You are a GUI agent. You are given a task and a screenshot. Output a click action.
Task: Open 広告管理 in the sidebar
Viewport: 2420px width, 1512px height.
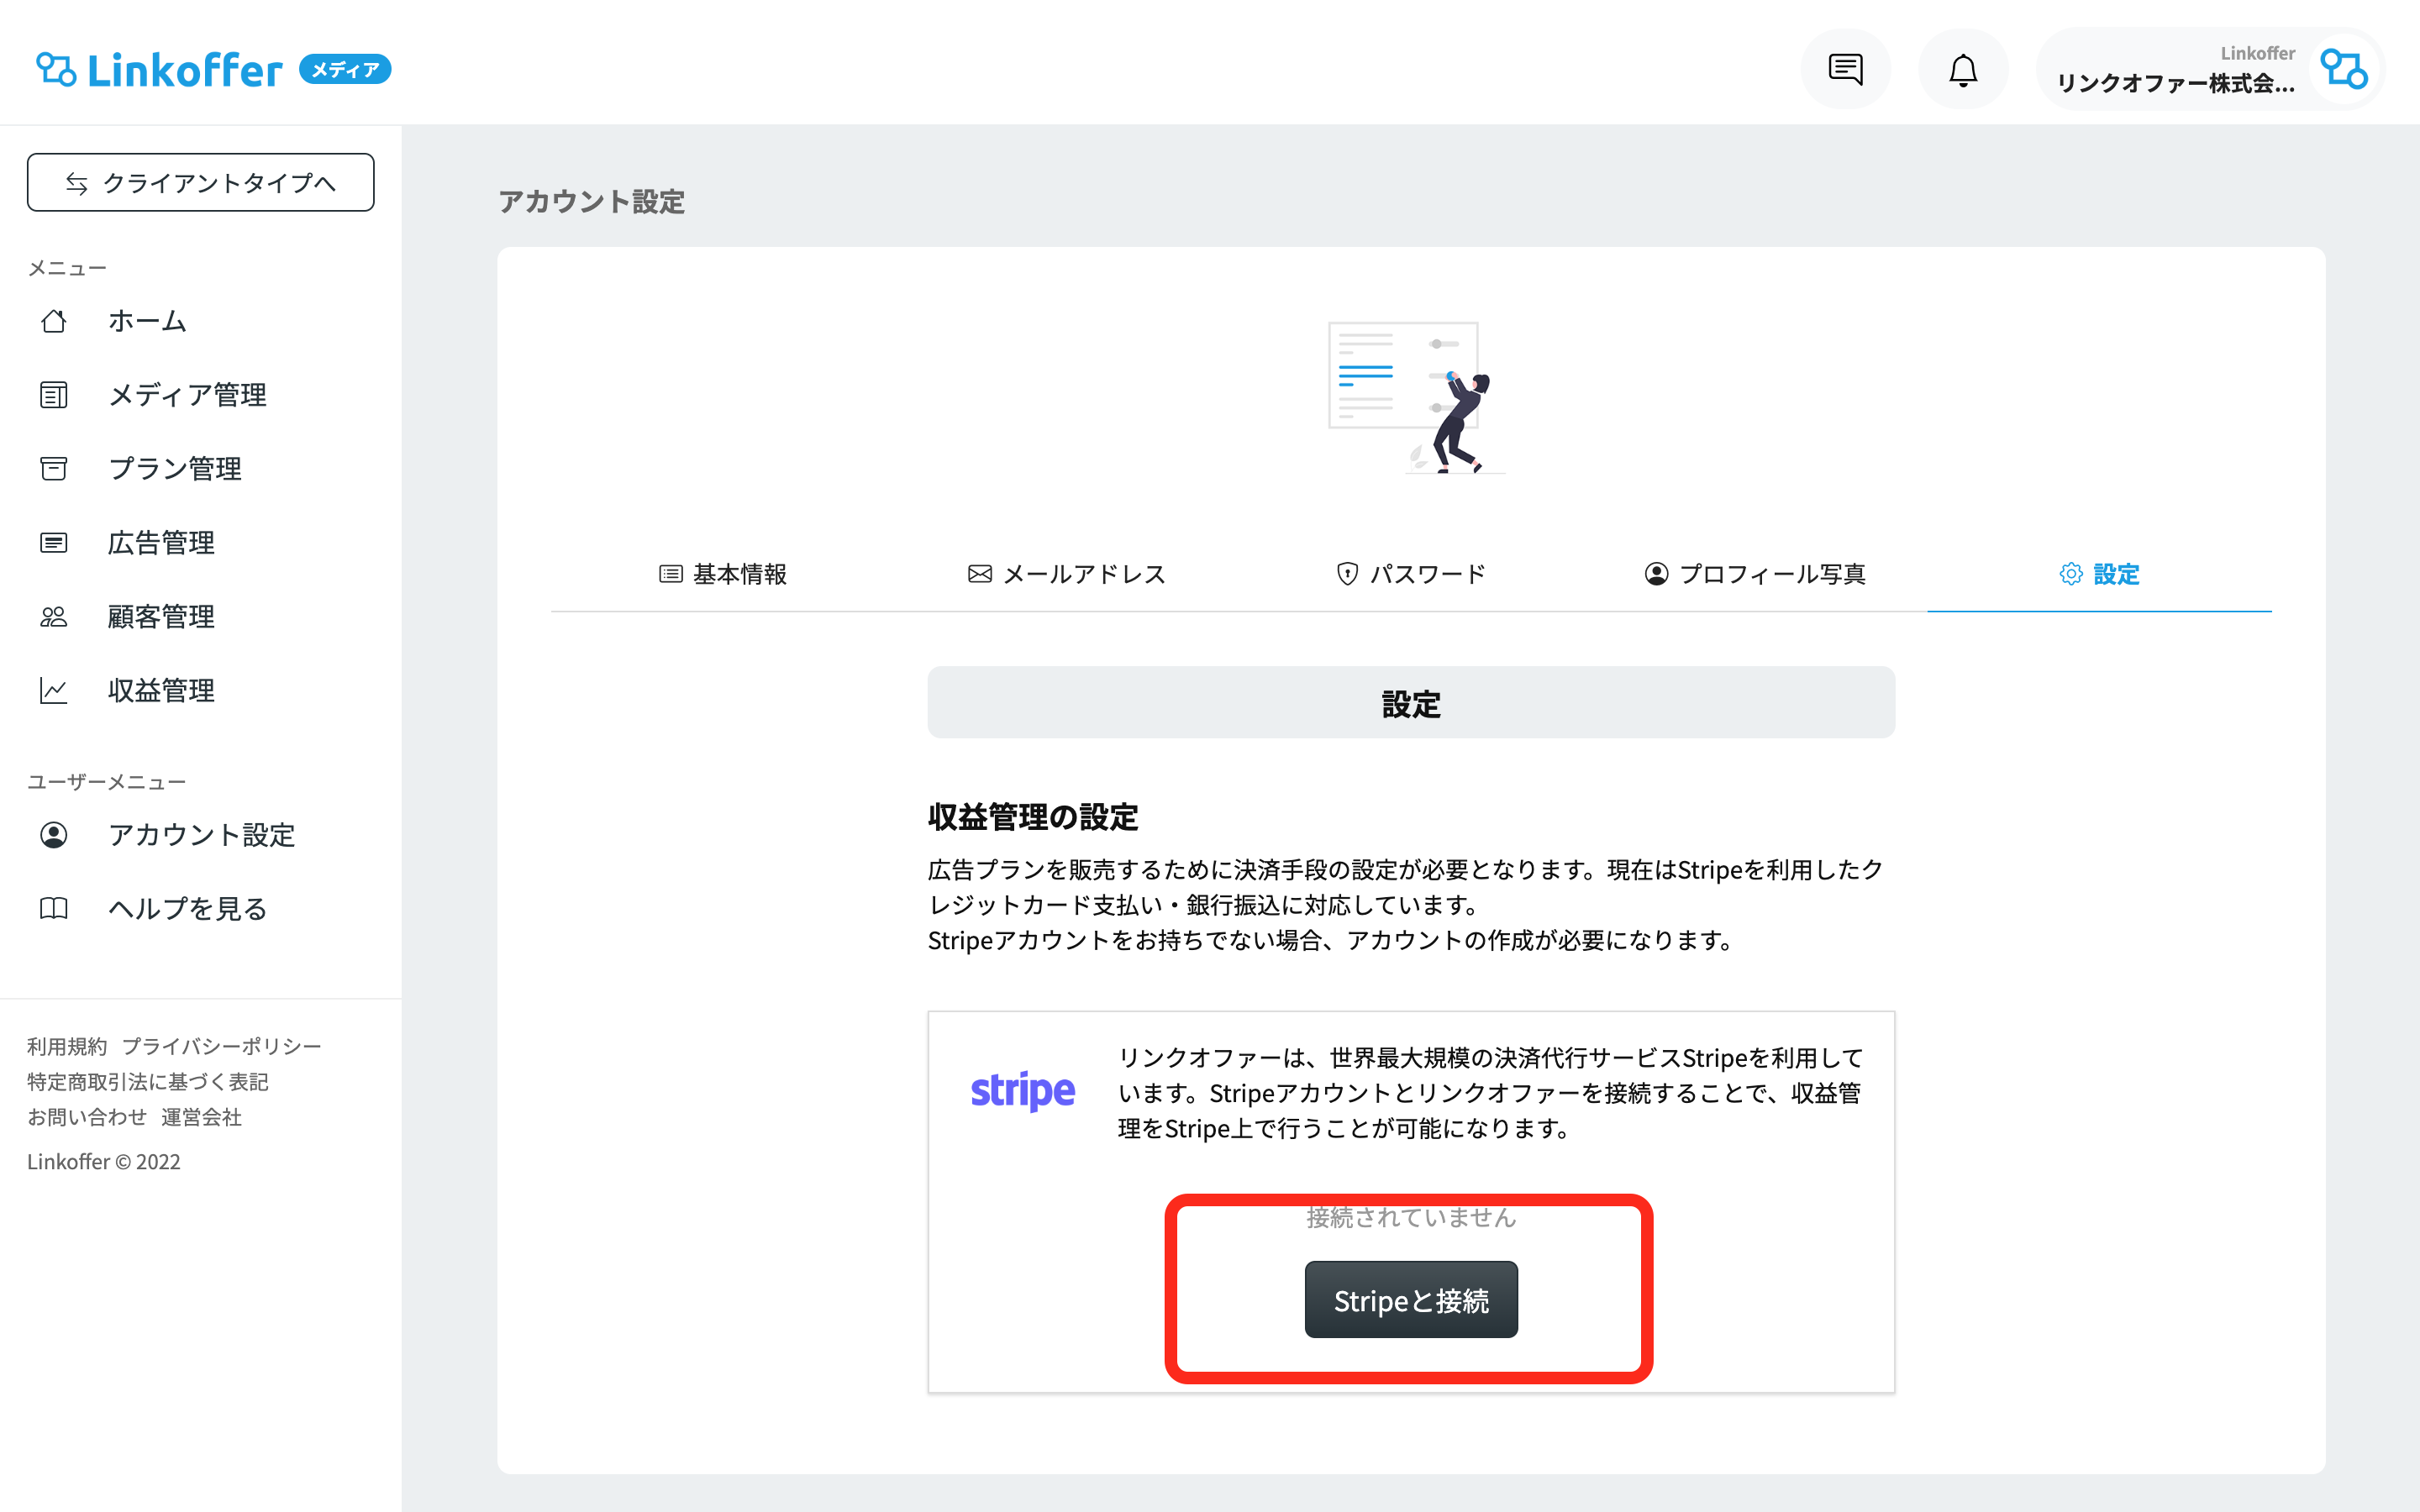point(161,543)
